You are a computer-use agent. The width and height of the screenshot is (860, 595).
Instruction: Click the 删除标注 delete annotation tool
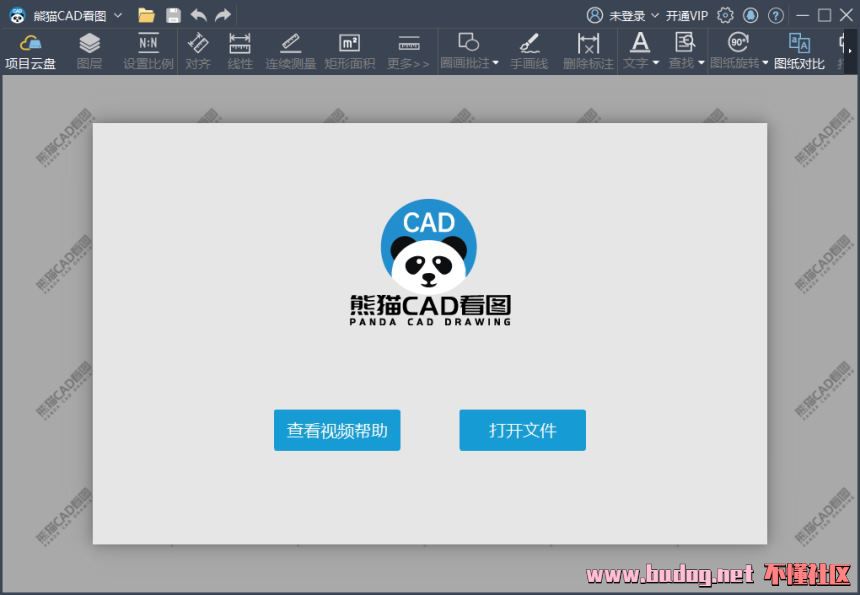[588, 51]
